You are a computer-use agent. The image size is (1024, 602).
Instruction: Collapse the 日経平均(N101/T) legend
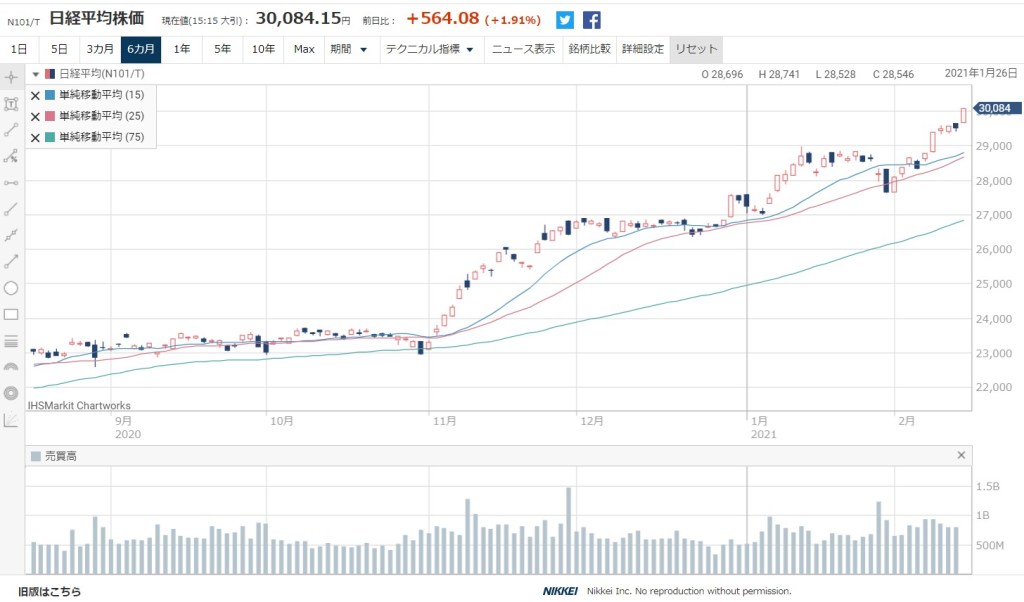click(x=36, y=74)
